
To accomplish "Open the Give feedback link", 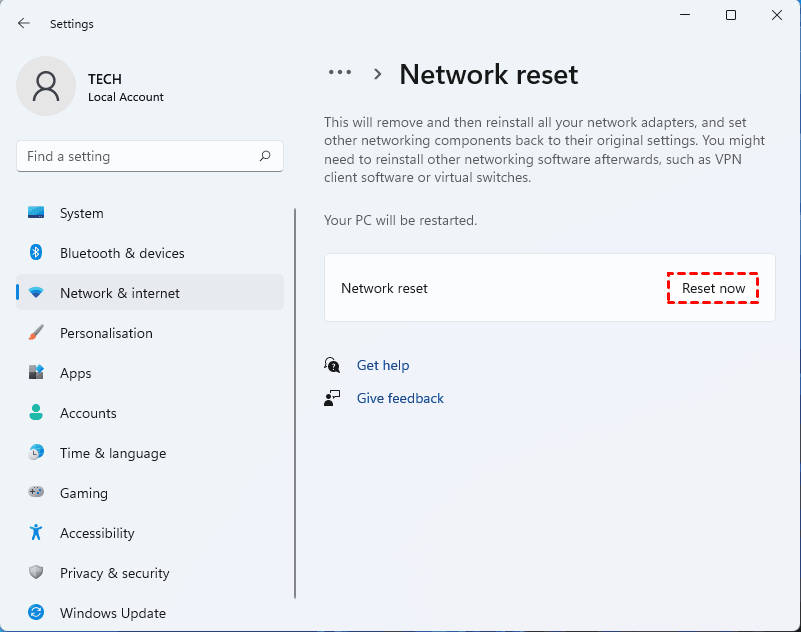I will [x=400, y=398].
